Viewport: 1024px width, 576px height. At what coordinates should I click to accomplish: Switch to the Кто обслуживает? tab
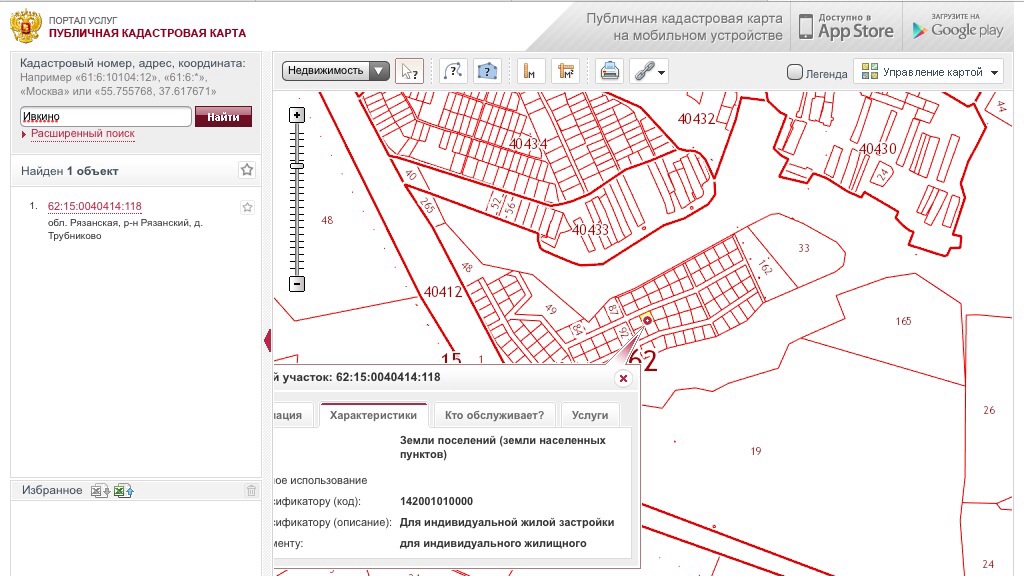point(494,415)
